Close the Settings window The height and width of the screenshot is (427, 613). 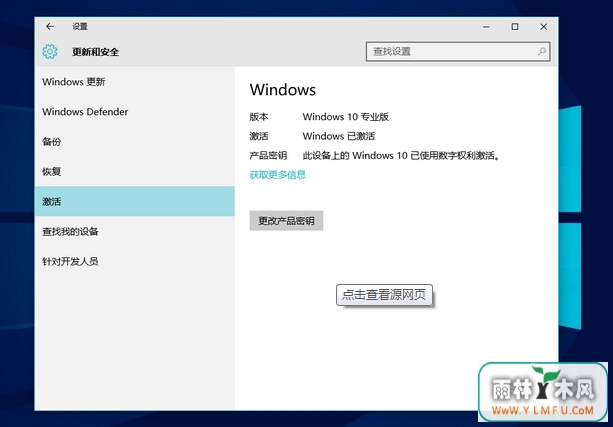click(x=543, y=27)
